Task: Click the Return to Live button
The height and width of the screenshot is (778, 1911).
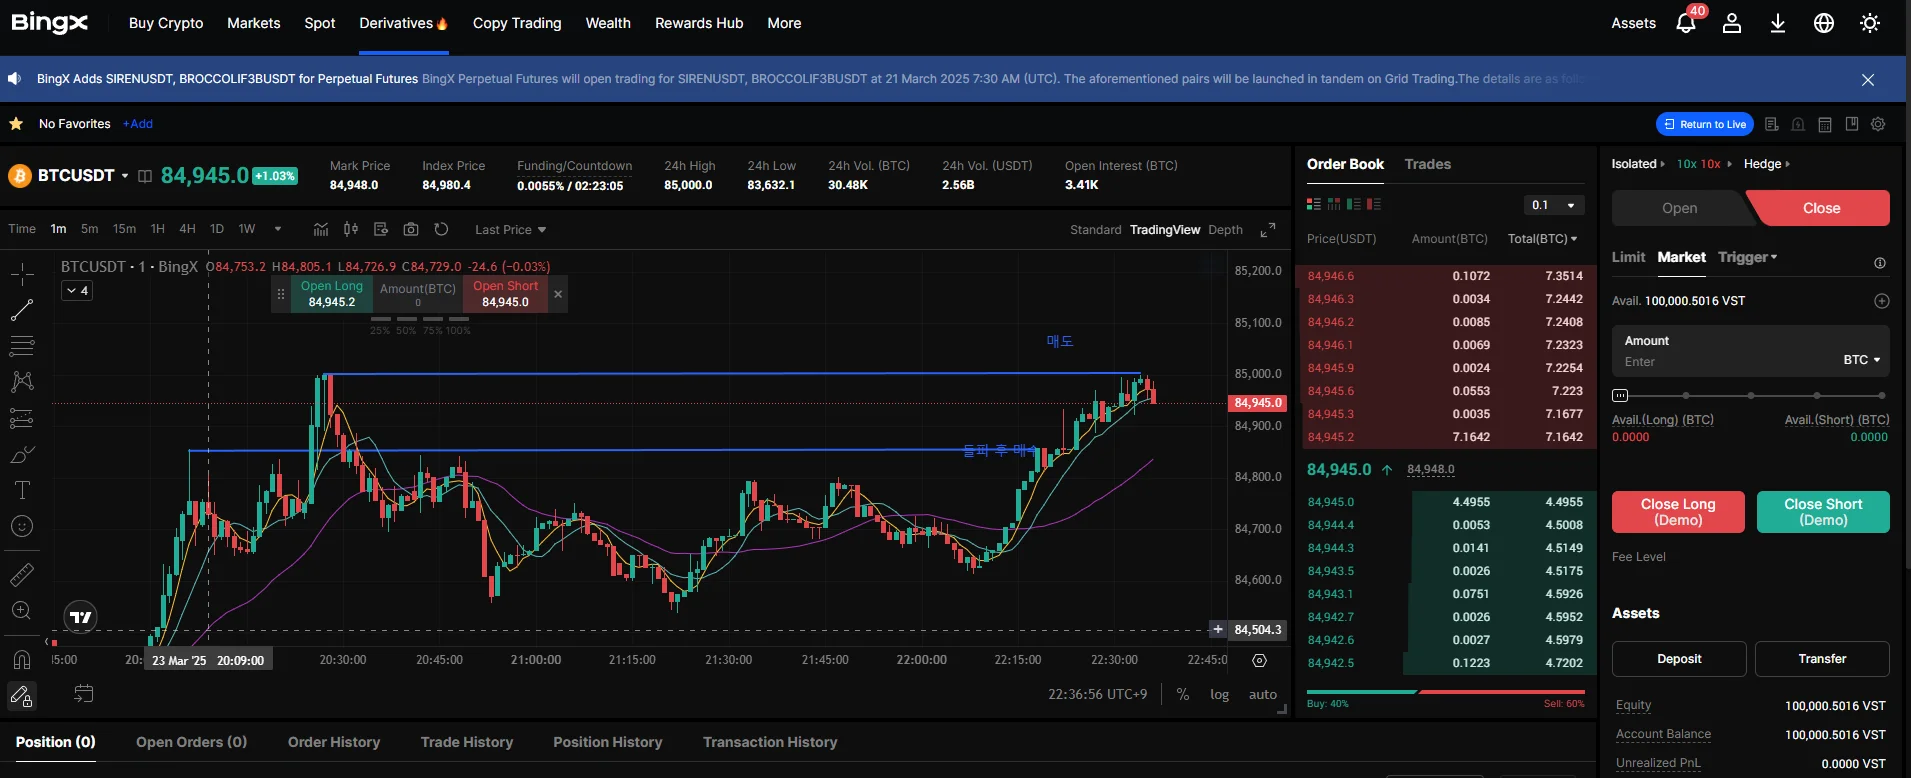Action: pyautogui.click(x=1704, y=124)
